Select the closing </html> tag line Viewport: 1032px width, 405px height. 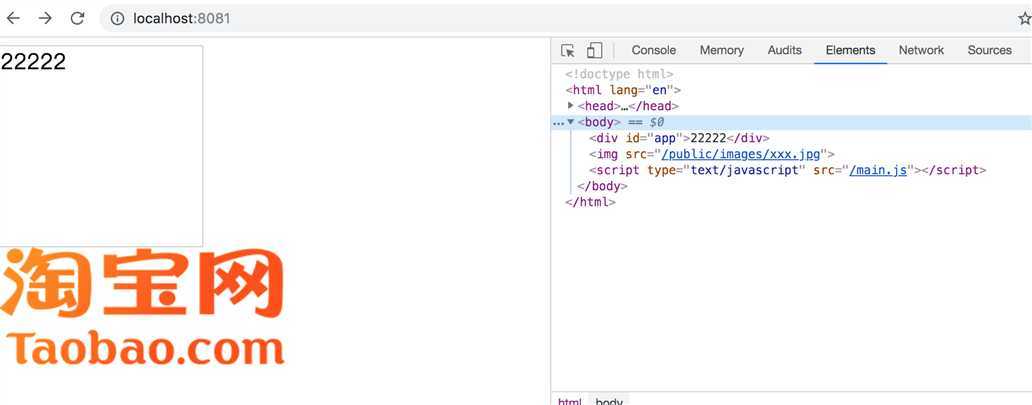click(x=590, y=202)
